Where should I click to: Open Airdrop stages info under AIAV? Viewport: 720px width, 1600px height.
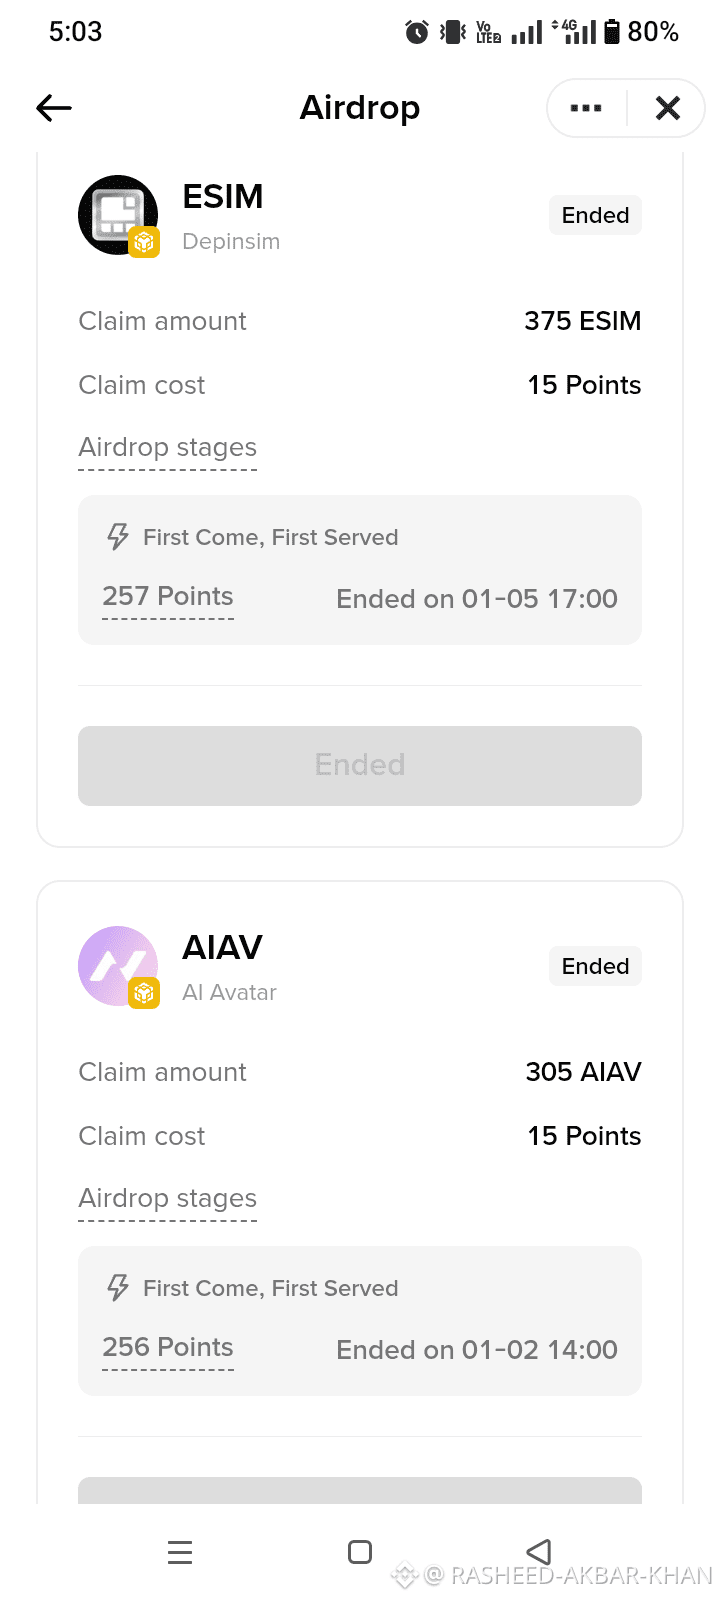click(168, 1199)
